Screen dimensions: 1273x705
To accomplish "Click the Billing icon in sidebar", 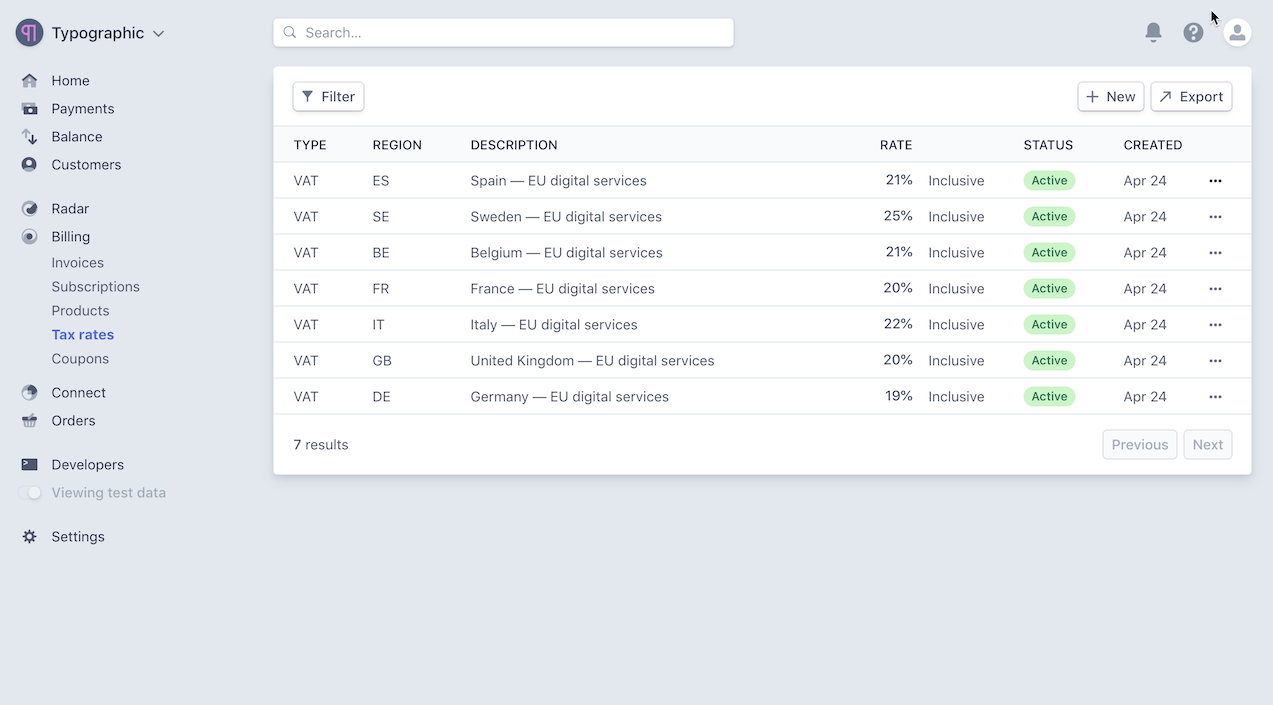I will point(30,237).
